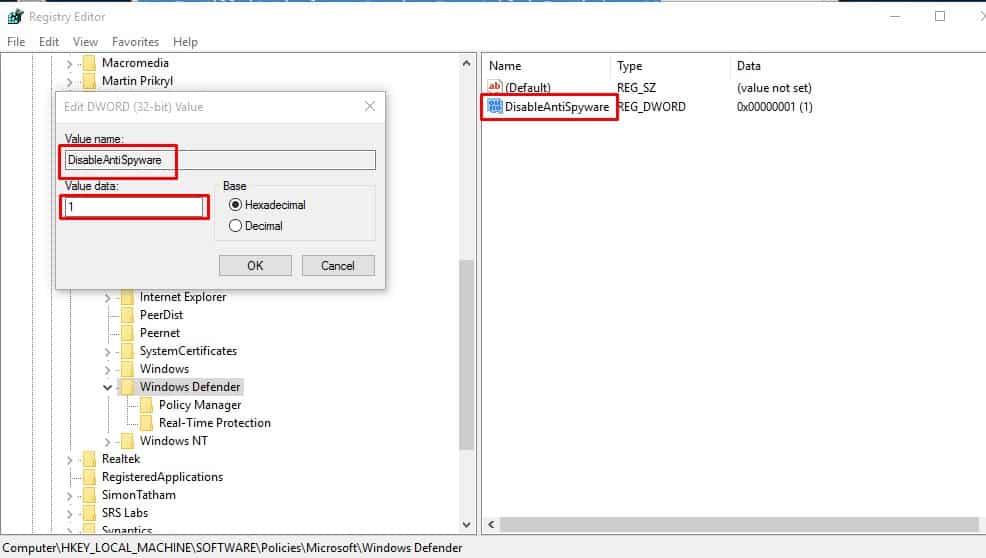This screenshot has height=558, width=986.
Task: Click the SimonTatham folder icon
Action: (89, 495)
